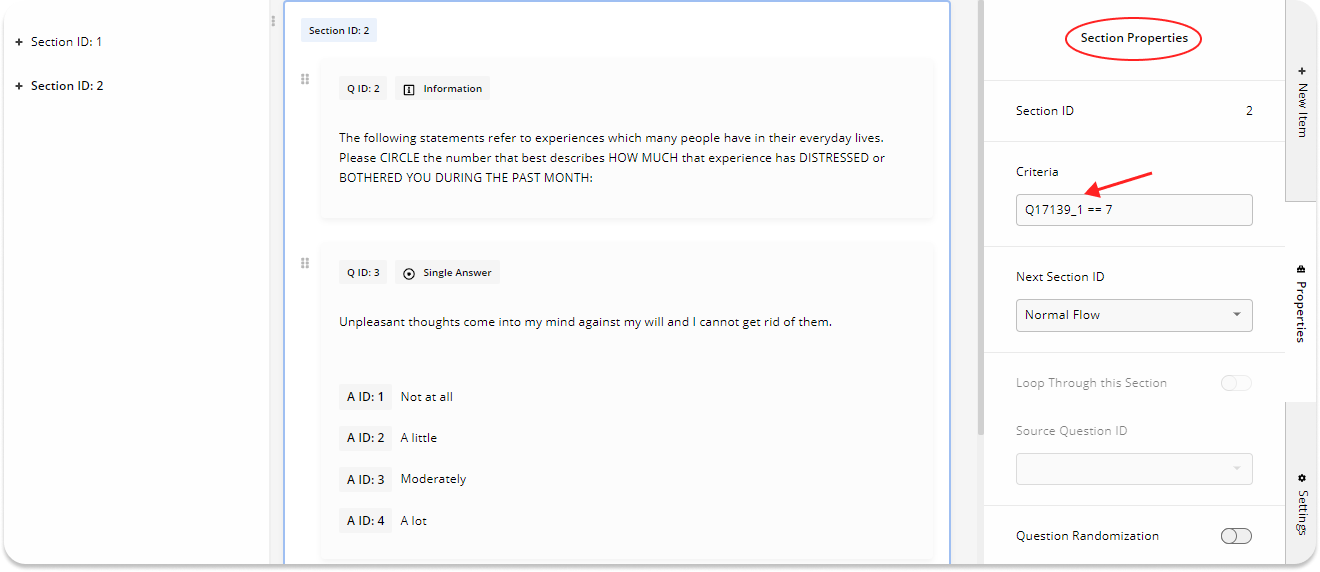Click the drag handle beside Q ID: 2
1320x572 pixels.
[x=305, y=79]
